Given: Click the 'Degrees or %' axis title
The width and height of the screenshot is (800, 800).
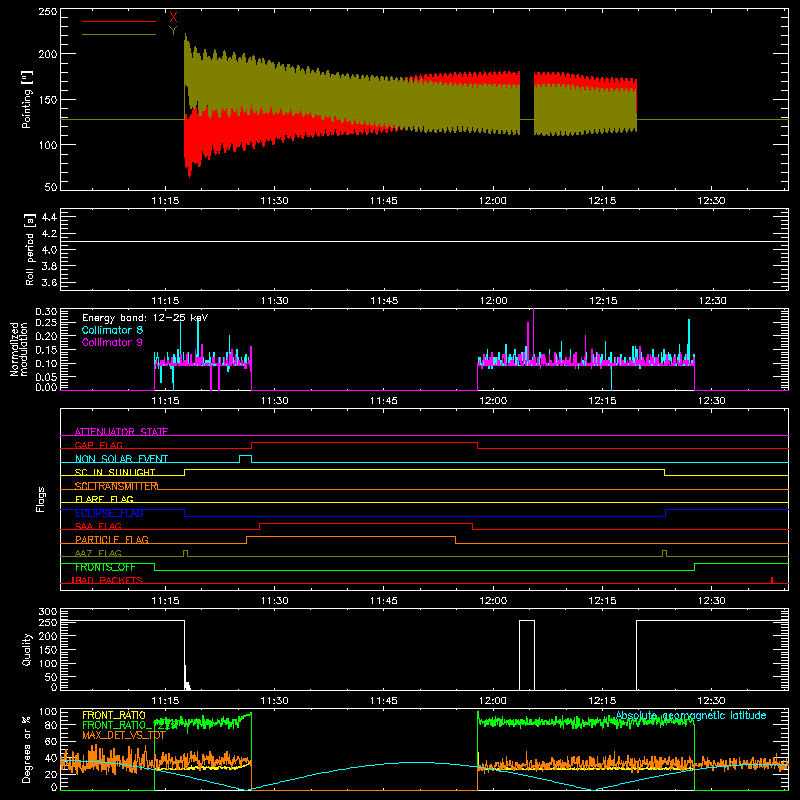Looking at the screenshot, I should click(x=26, y=749).
